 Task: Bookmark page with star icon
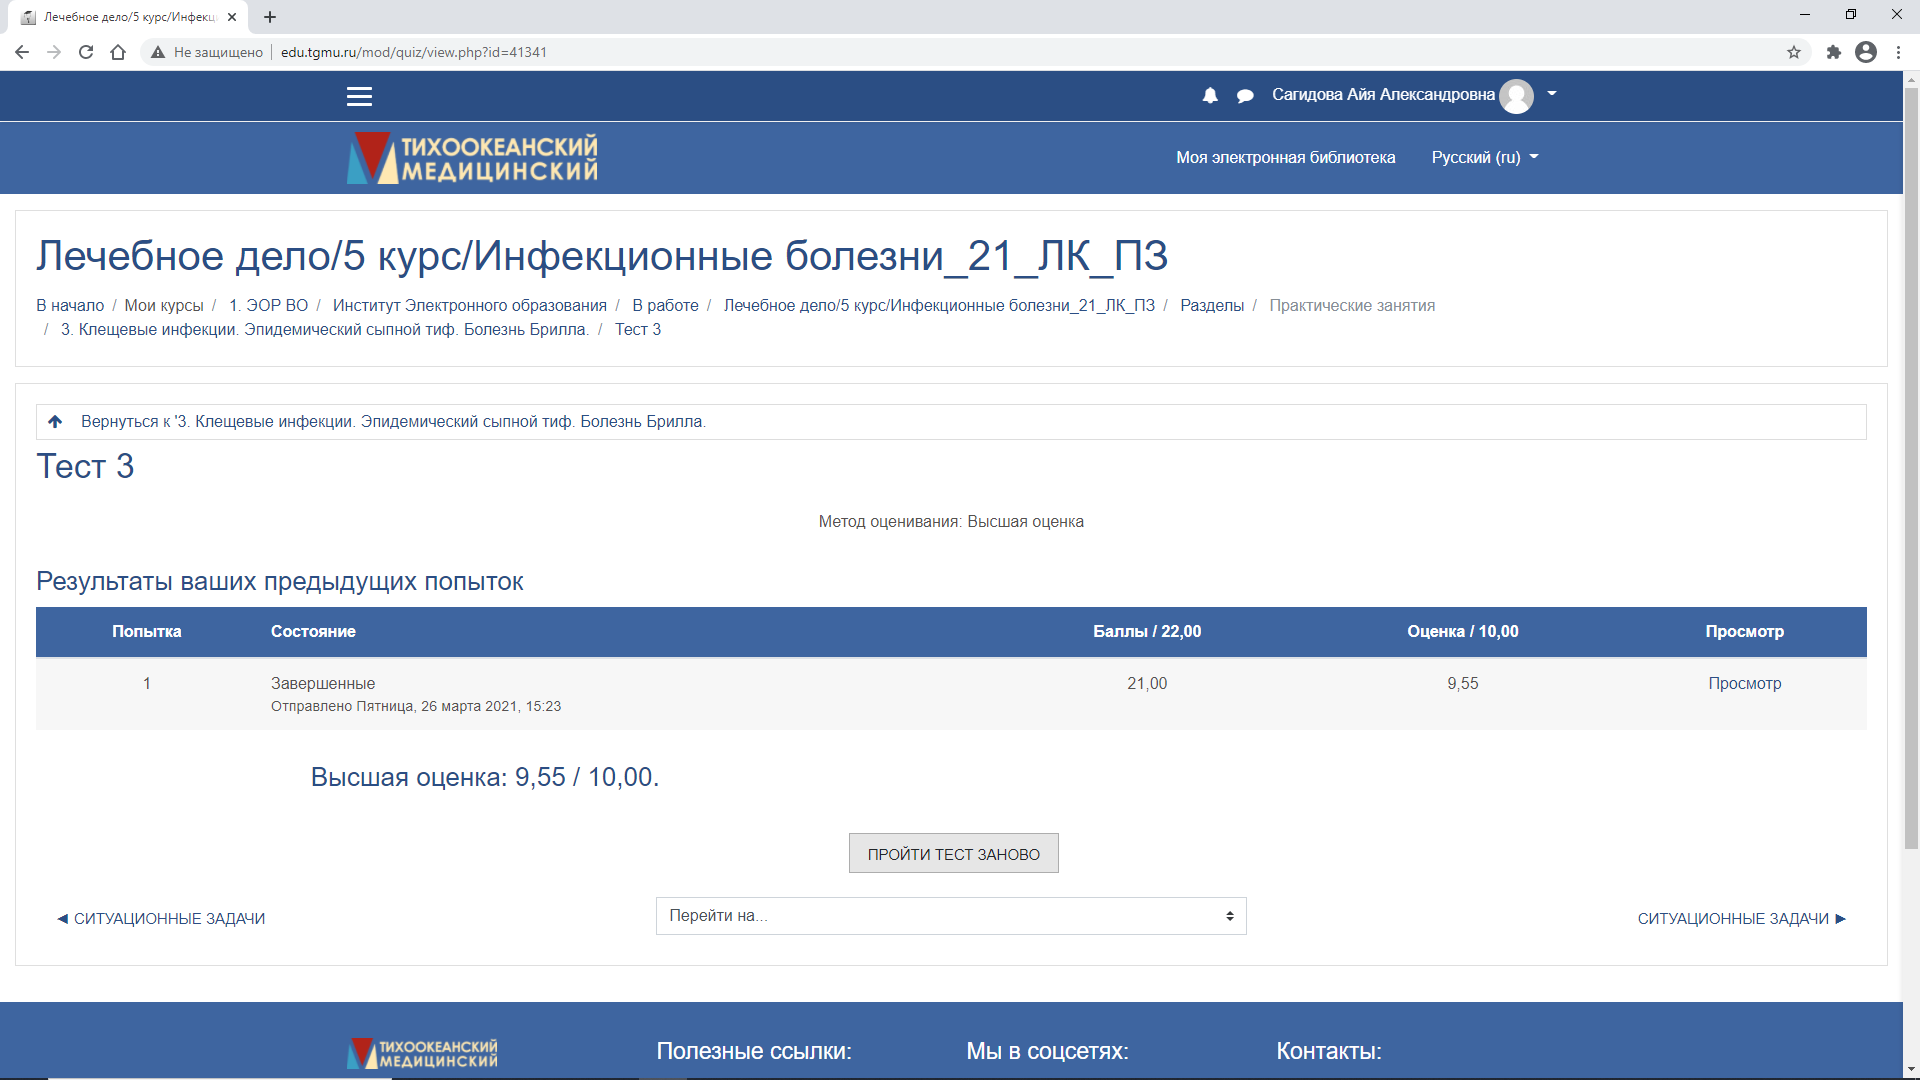pos(1794,52)
